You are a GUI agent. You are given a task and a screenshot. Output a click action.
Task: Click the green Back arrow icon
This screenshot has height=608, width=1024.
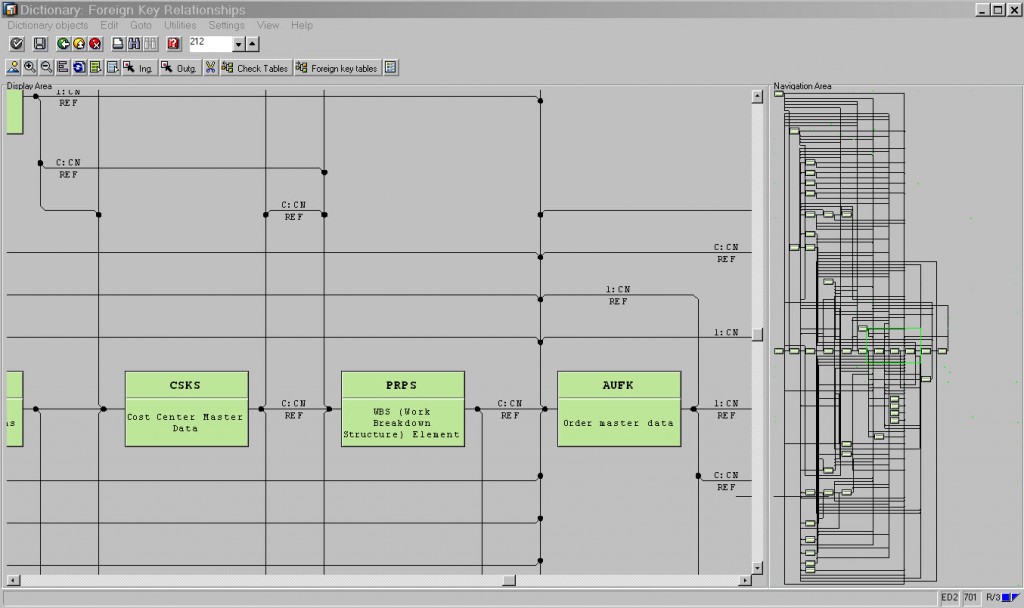(x=63, y=44)
